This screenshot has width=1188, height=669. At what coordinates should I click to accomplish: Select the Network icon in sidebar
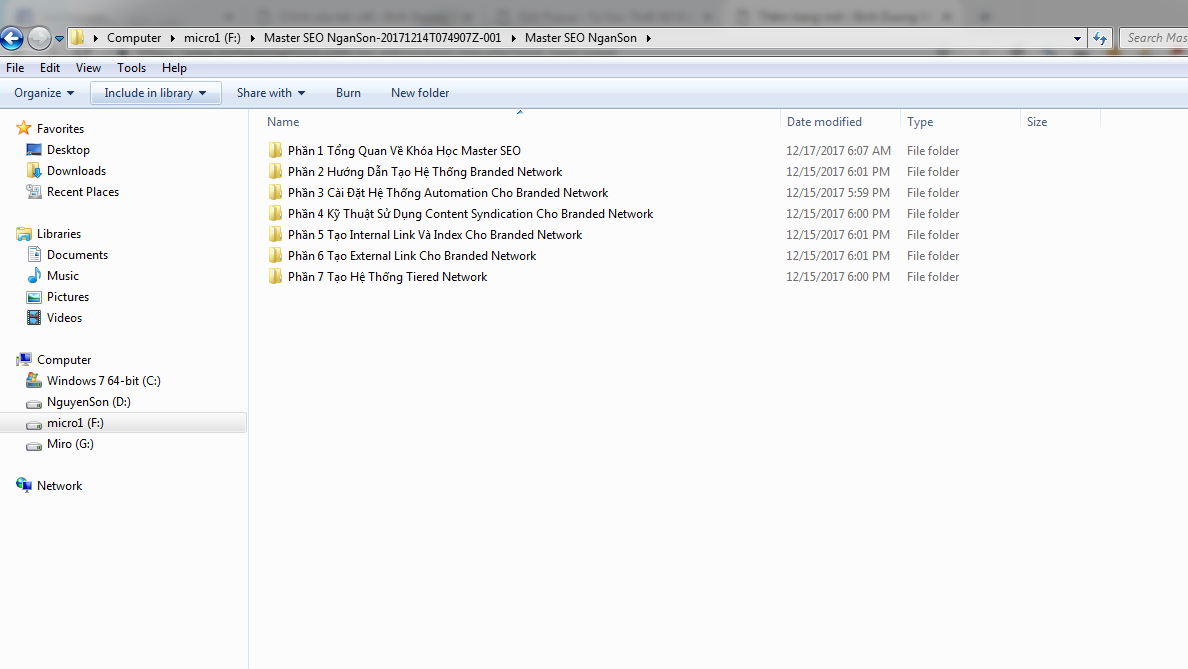point(24,486)
